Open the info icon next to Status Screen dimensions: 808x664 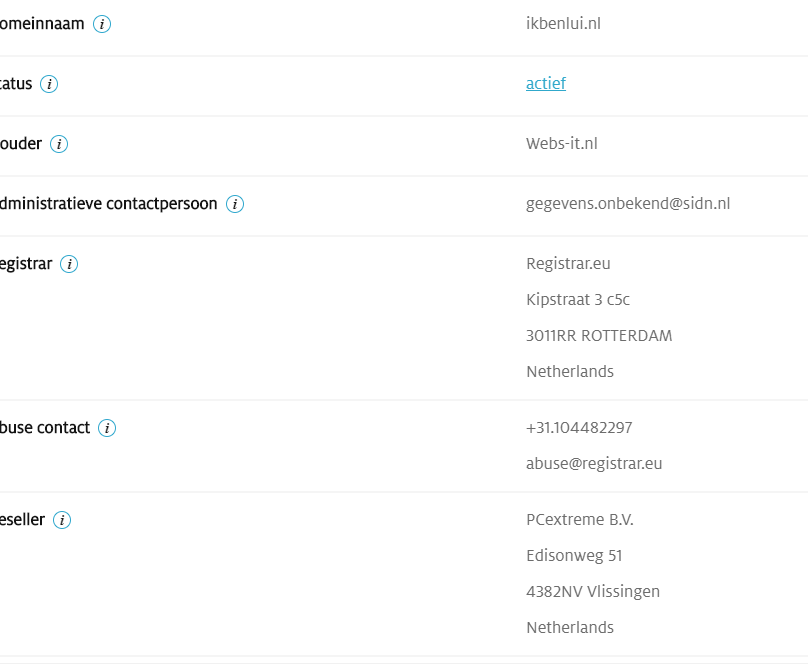49,84
